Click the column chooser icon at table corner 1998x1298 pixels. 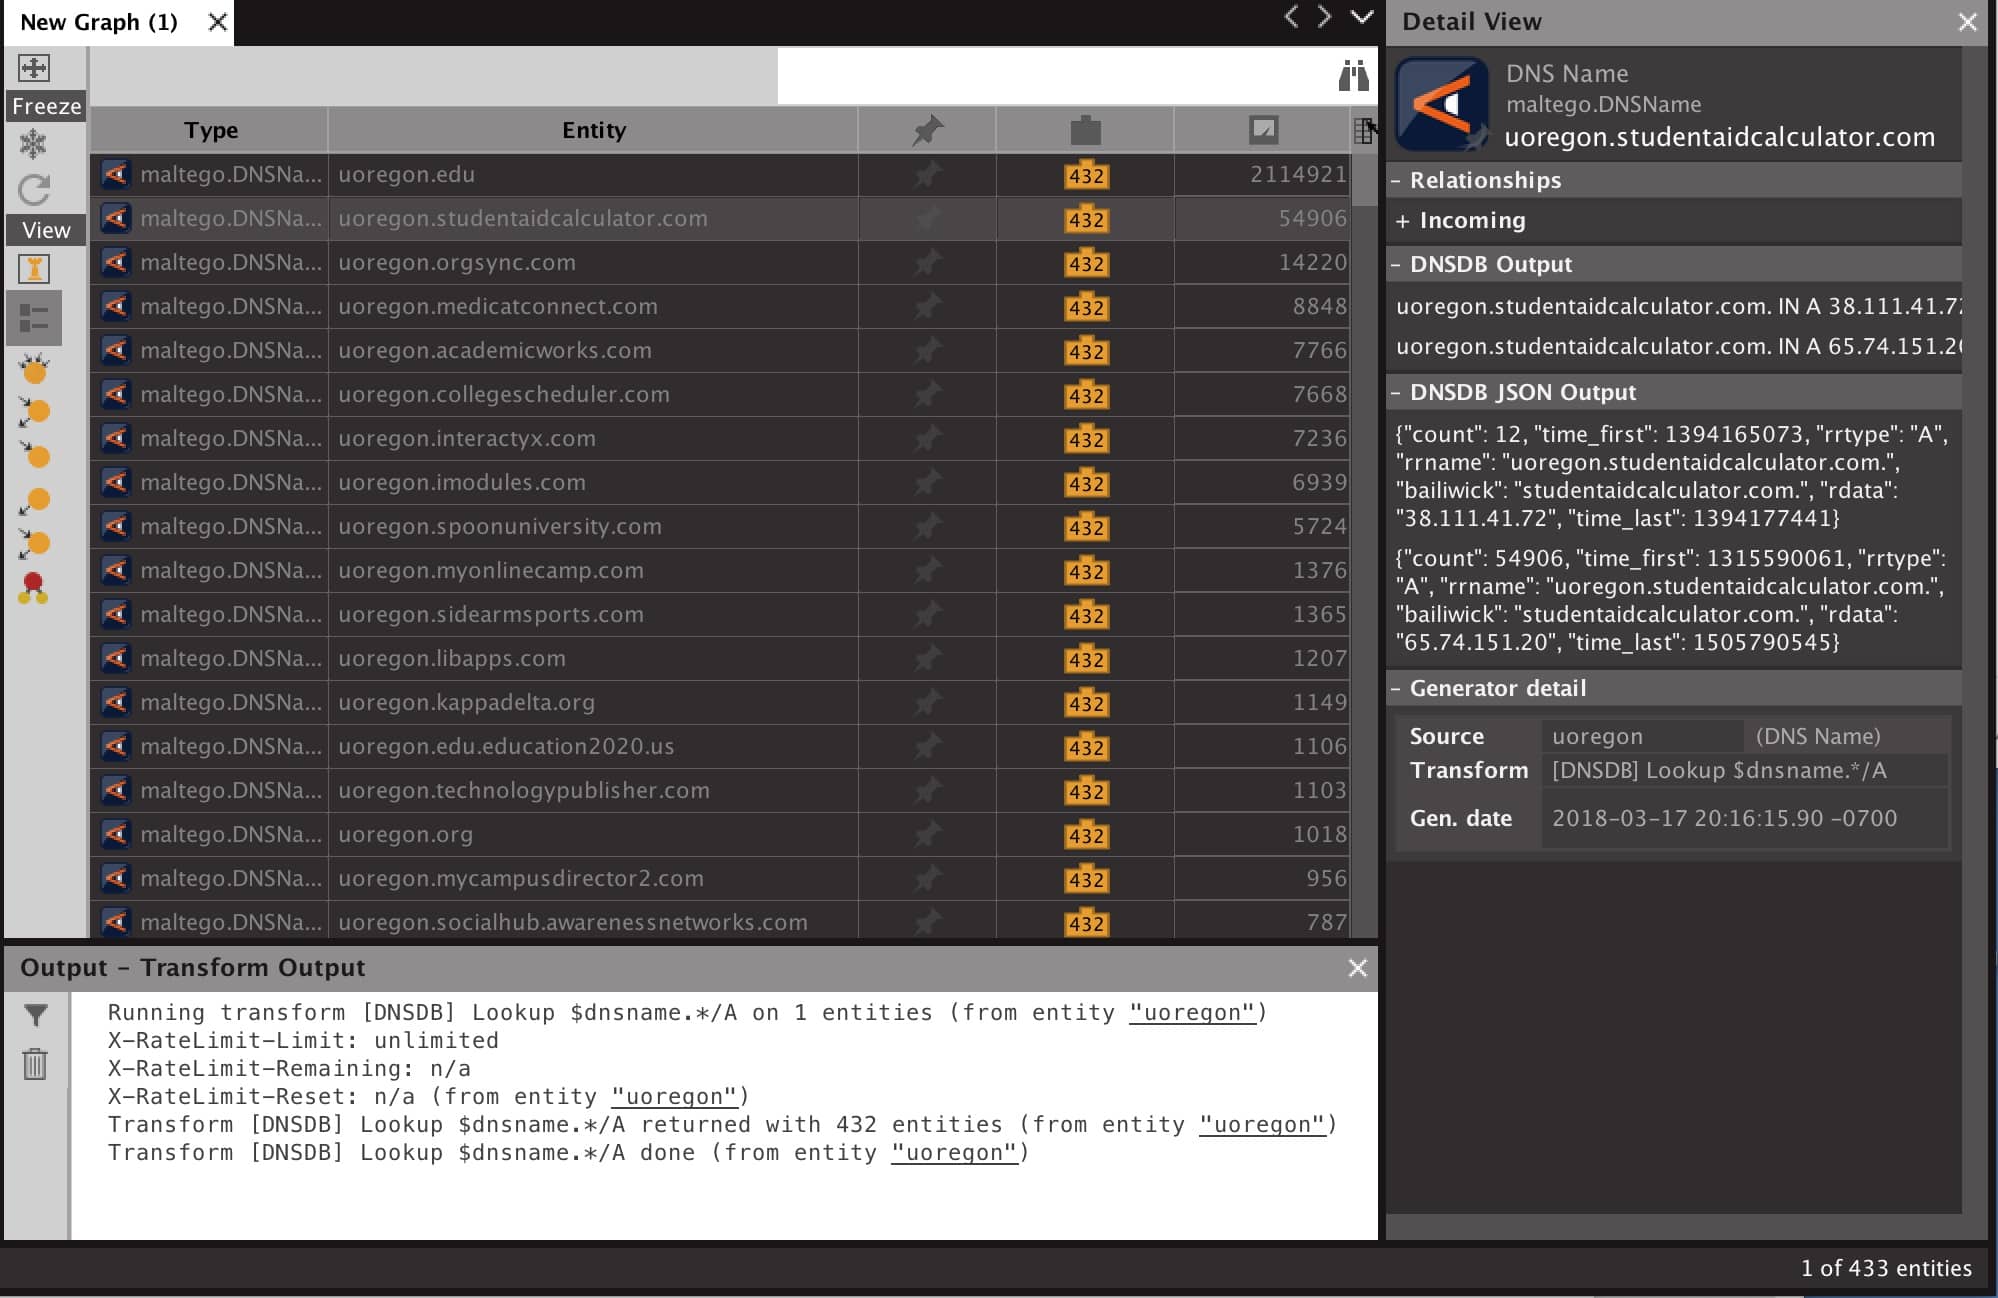tap(1363, 130)
